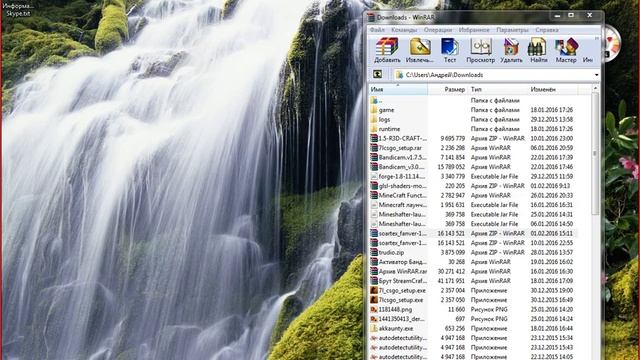The height and width of the screenshot is (360, 640).
Task: Select the Minecraft лаунч jar icon
Action: pyautogui.click(x=373, y=205)
